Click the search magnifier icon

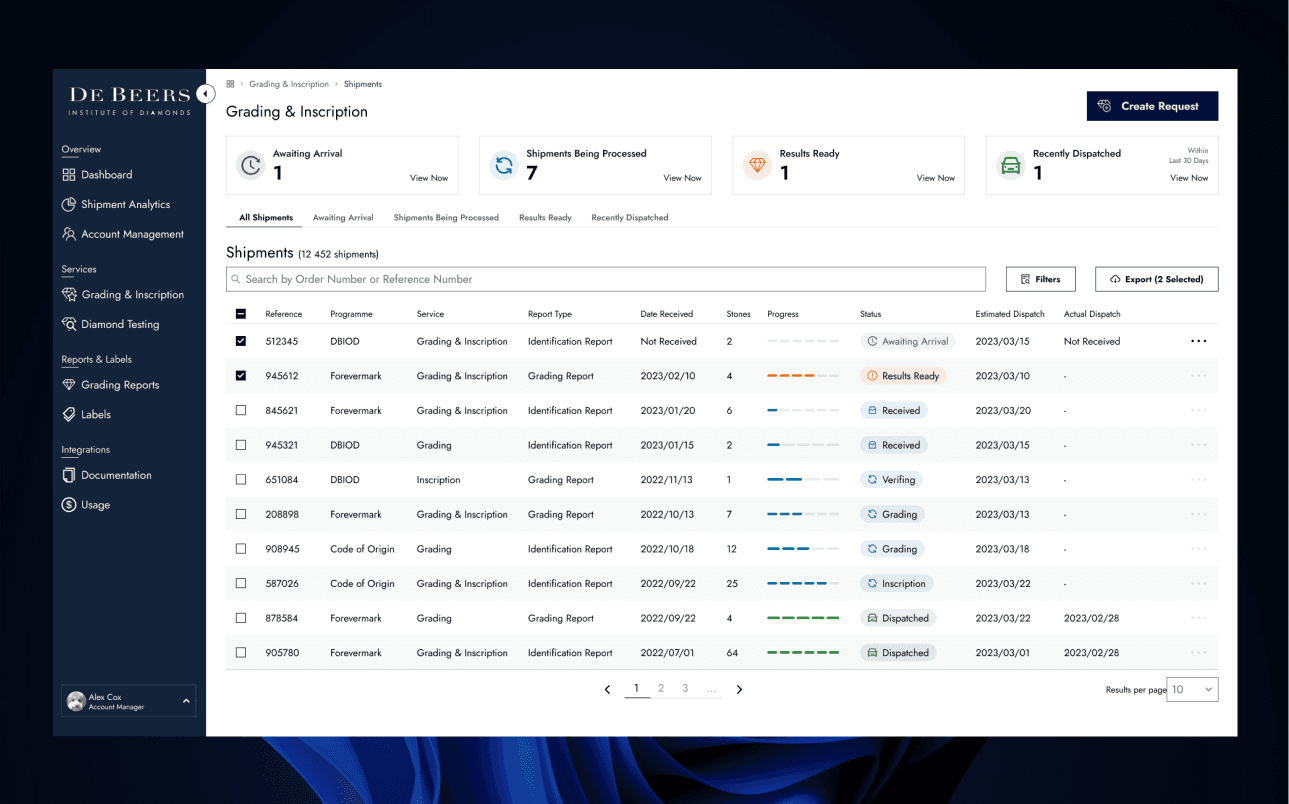236,279
